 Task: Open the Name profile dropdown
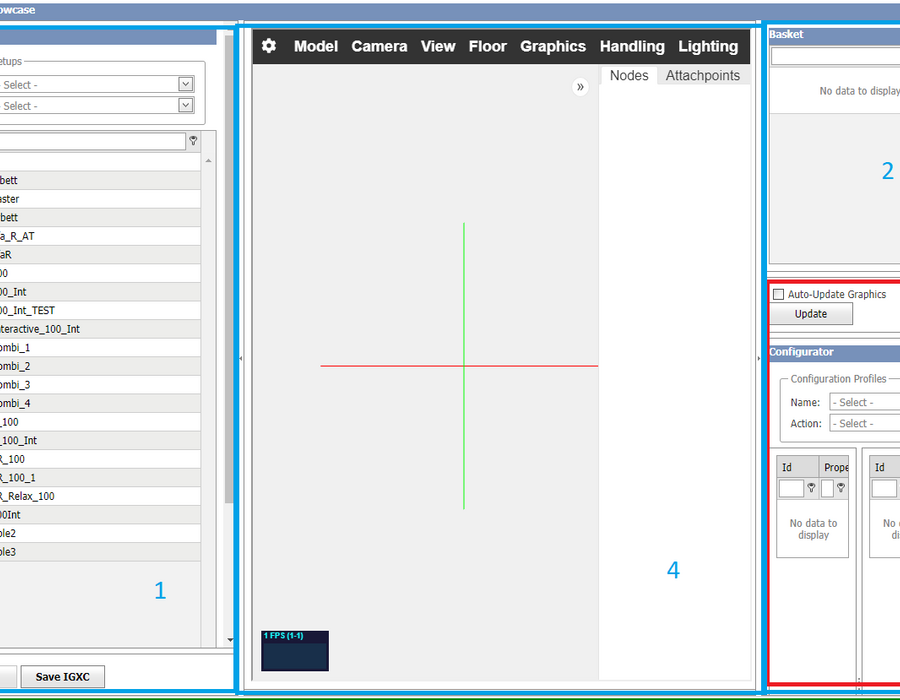click(864, 402)
